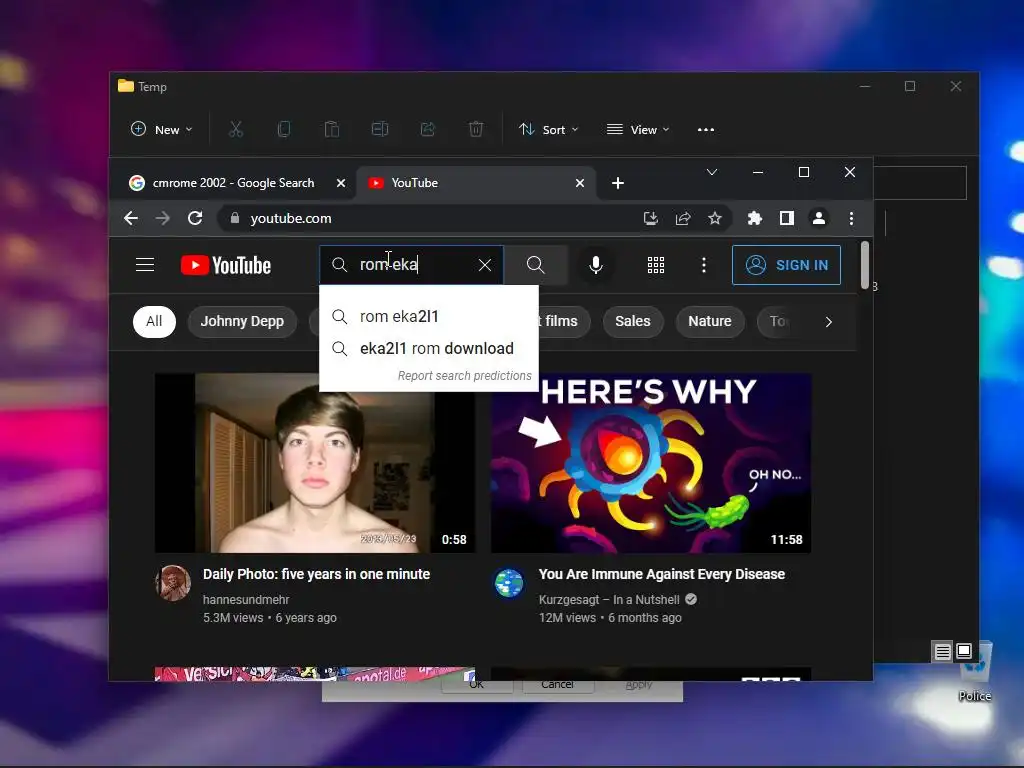Start voice search with the microphone
The image size is (1024, 768).
[596, 264]
